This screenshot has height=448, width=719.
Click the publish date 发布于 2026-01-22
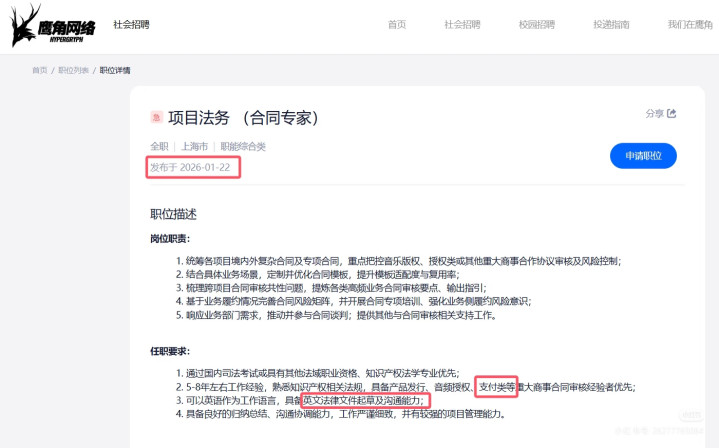190,167
